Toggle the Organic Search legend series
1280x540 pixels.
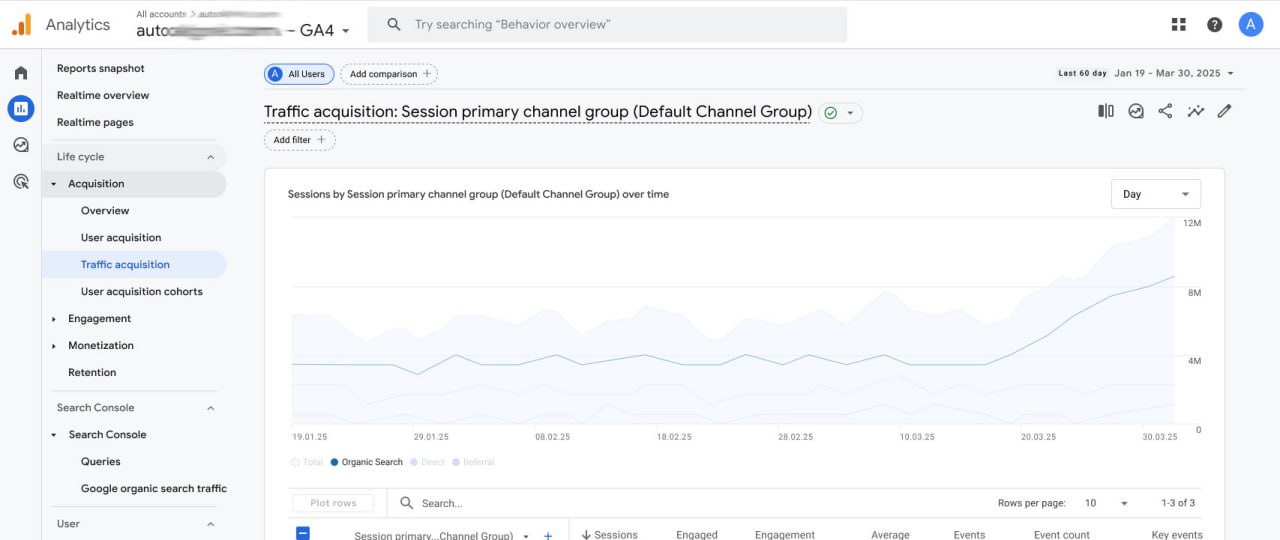tap(366, 462)
